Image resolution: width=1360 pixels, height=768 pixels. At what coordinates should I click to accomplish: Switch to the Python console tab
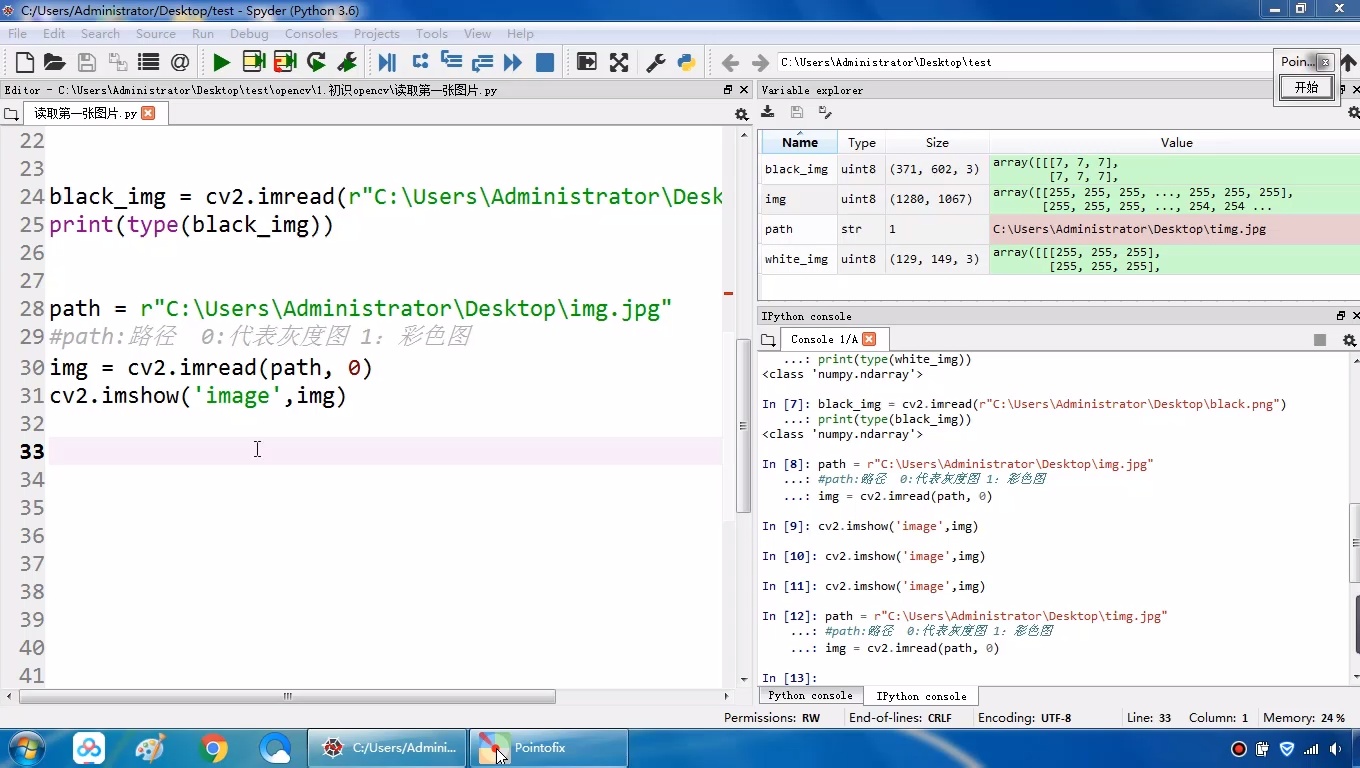(x=810, y=696)
